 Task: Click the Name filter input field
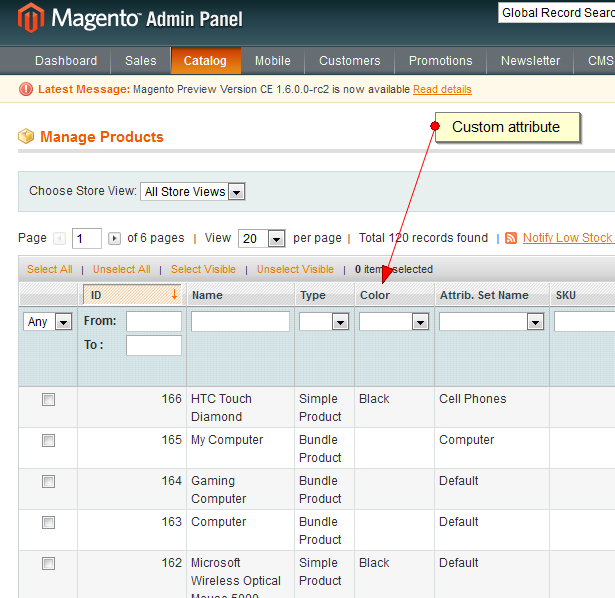tap(240, 321)
